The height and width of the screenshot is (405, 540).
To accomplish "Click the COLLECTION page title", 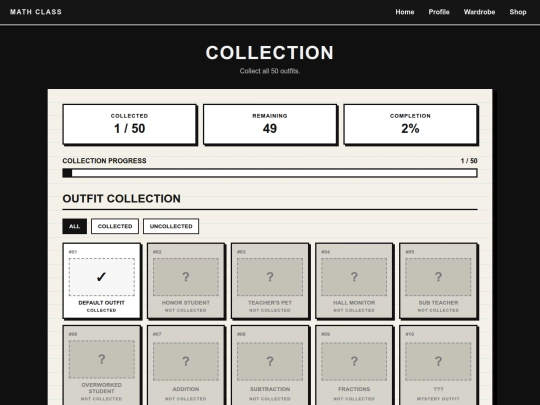I will (x=270, y=53).
